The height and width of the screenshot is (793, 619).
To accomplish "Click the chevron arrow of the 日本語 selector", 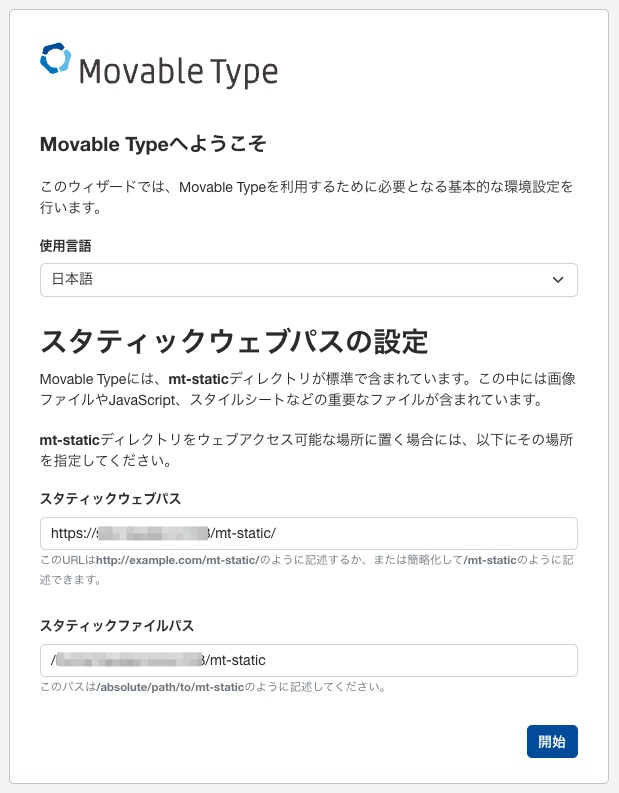I will (x=558, y=280).
